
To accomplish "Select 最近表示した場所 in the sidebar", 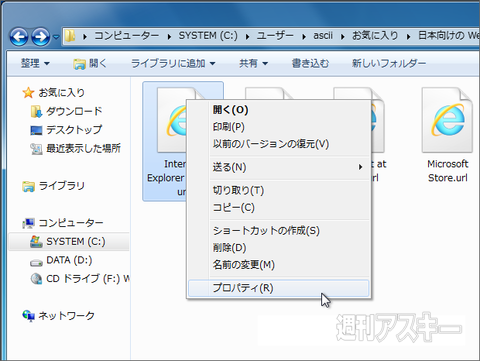I will pos(83,148).
